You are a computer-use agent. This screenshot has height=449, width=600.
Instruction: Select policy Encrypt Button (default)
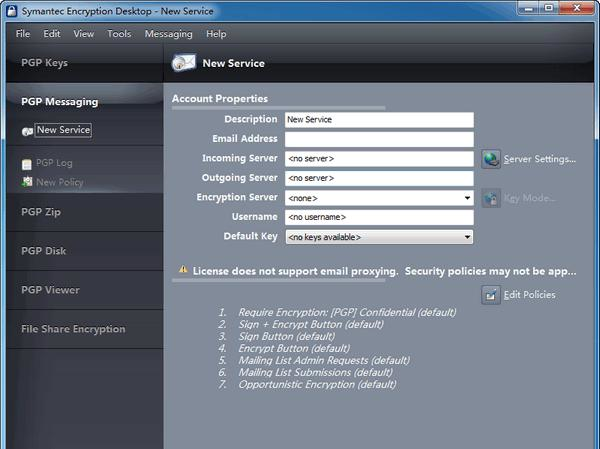[294, 348]
